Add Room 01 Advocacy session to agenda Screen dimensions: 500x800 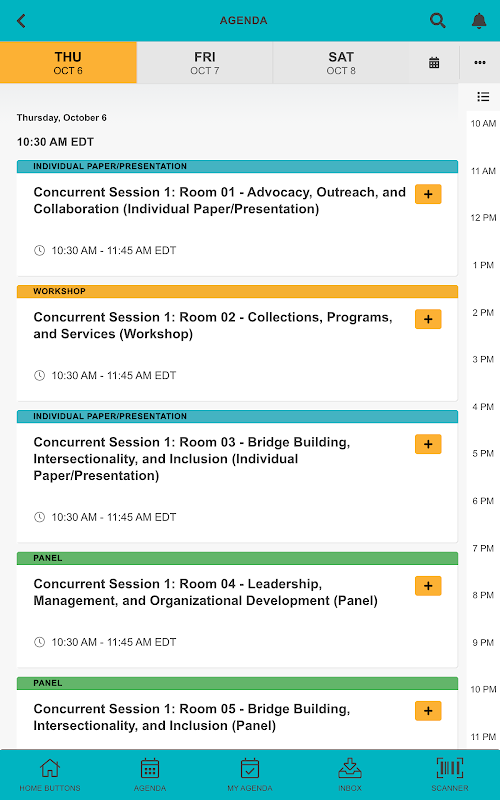point(428,194)
